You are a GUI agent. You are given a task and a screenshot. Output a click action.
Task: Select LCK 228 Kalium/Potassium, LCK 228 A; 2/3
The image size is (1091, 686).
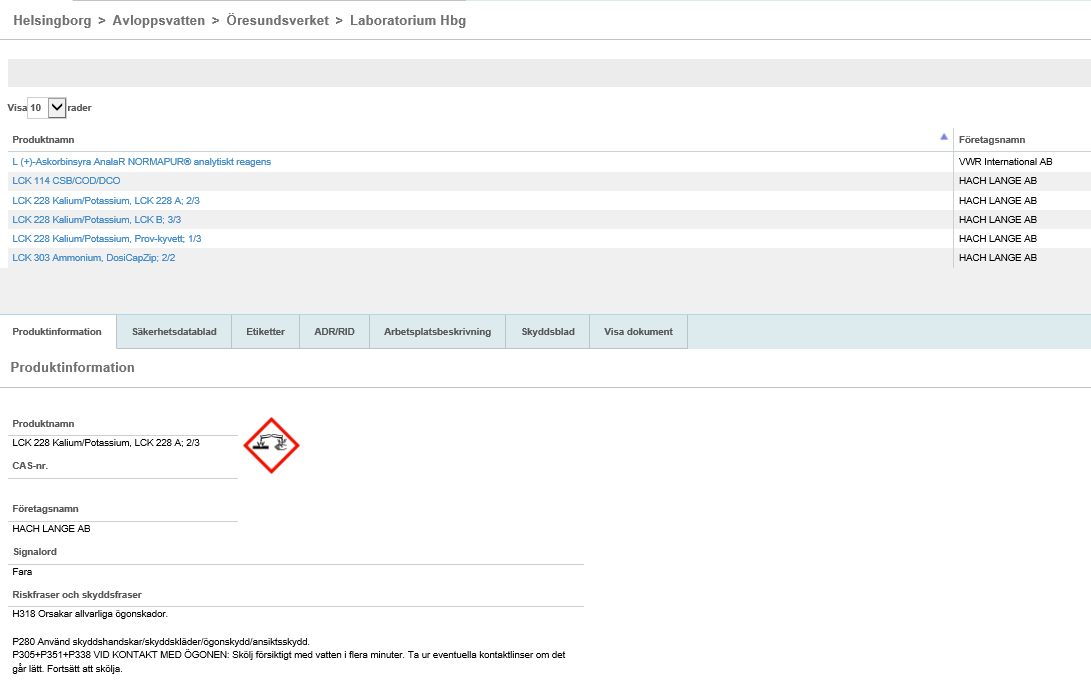point(106,201)
